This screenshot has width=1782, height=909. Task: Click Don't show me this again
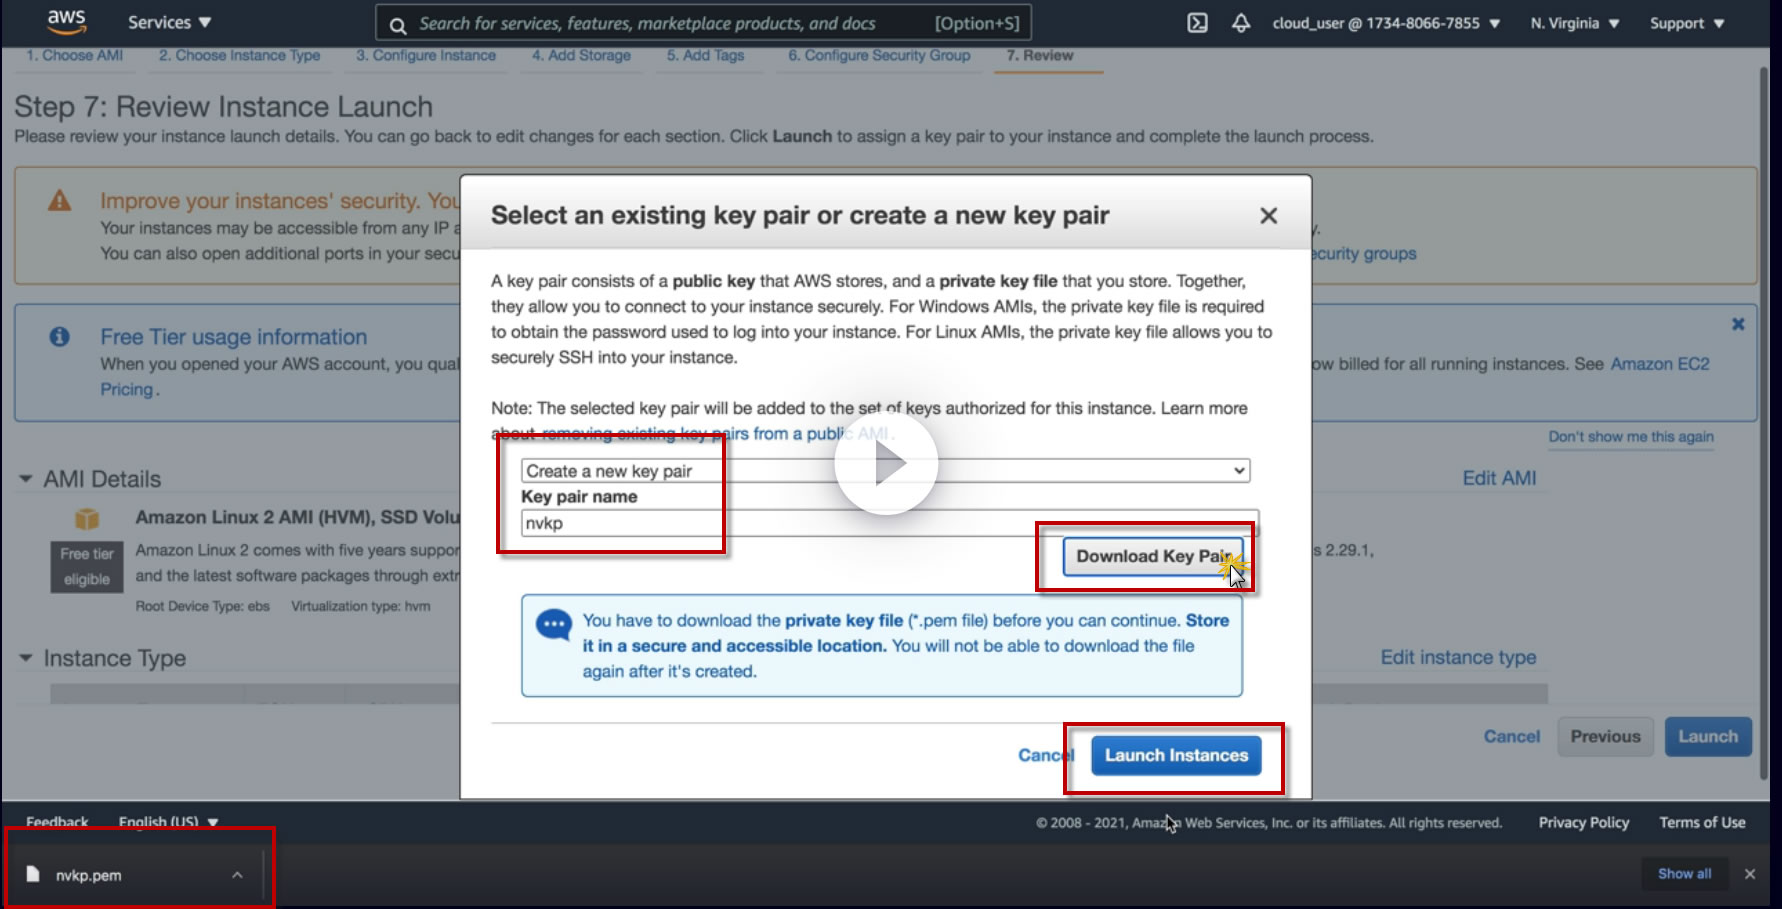coord(1631,437)
